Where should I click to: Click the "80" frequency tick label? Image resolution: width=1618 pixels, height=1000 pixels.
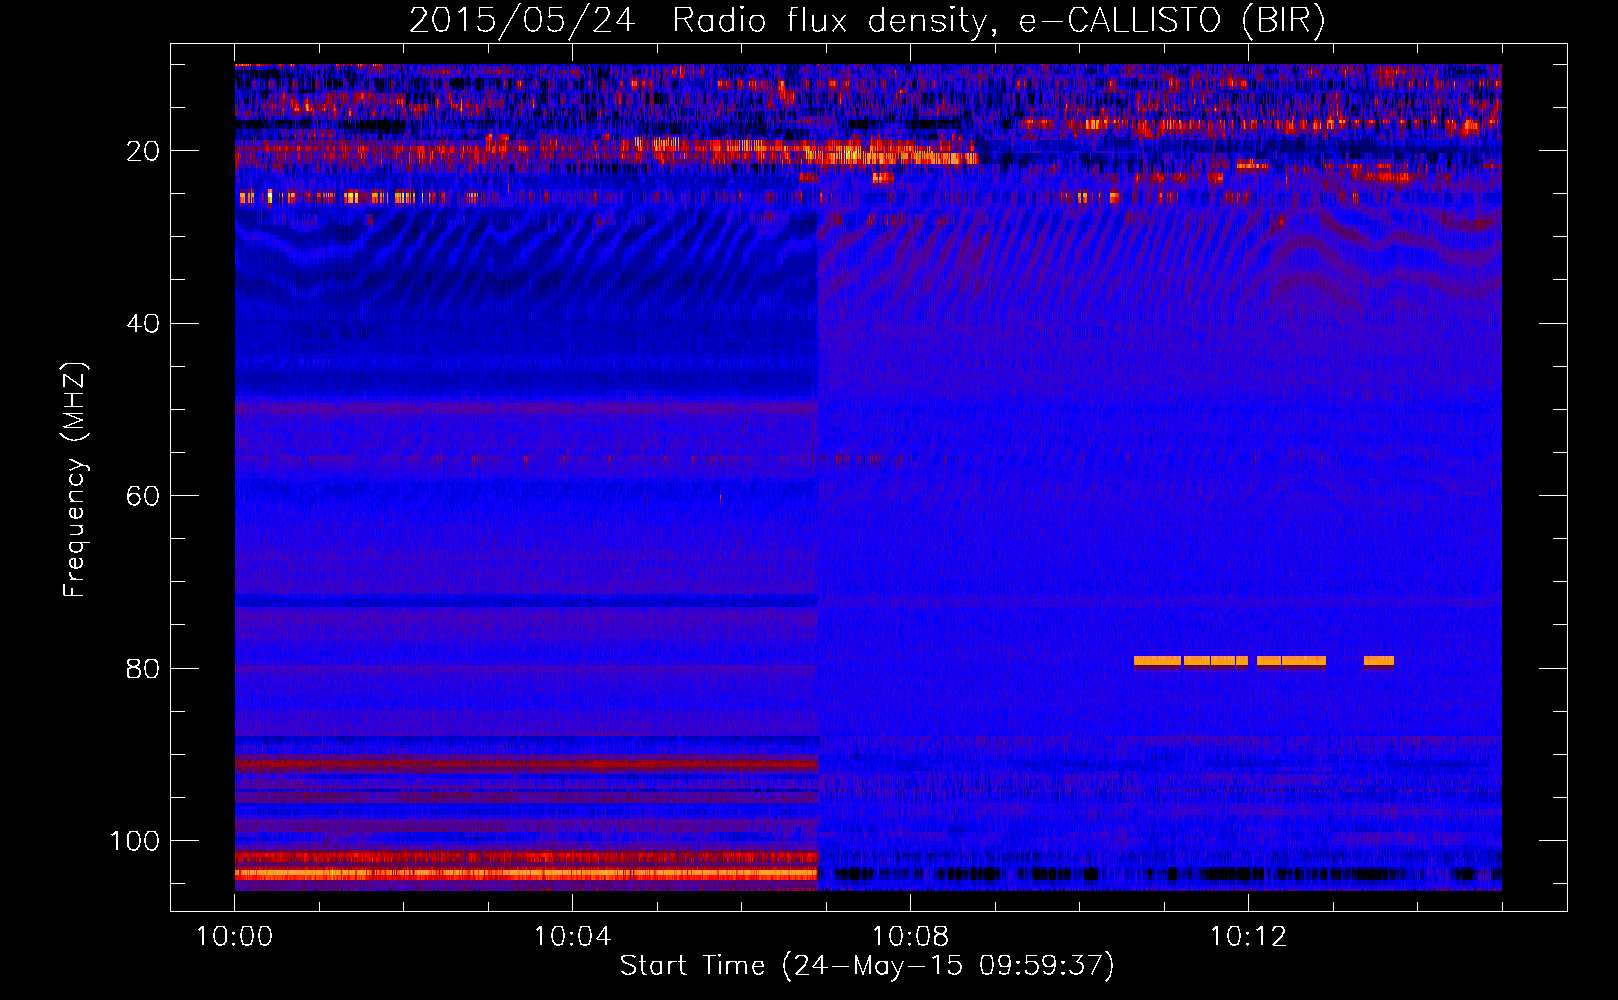pos(144,668)
